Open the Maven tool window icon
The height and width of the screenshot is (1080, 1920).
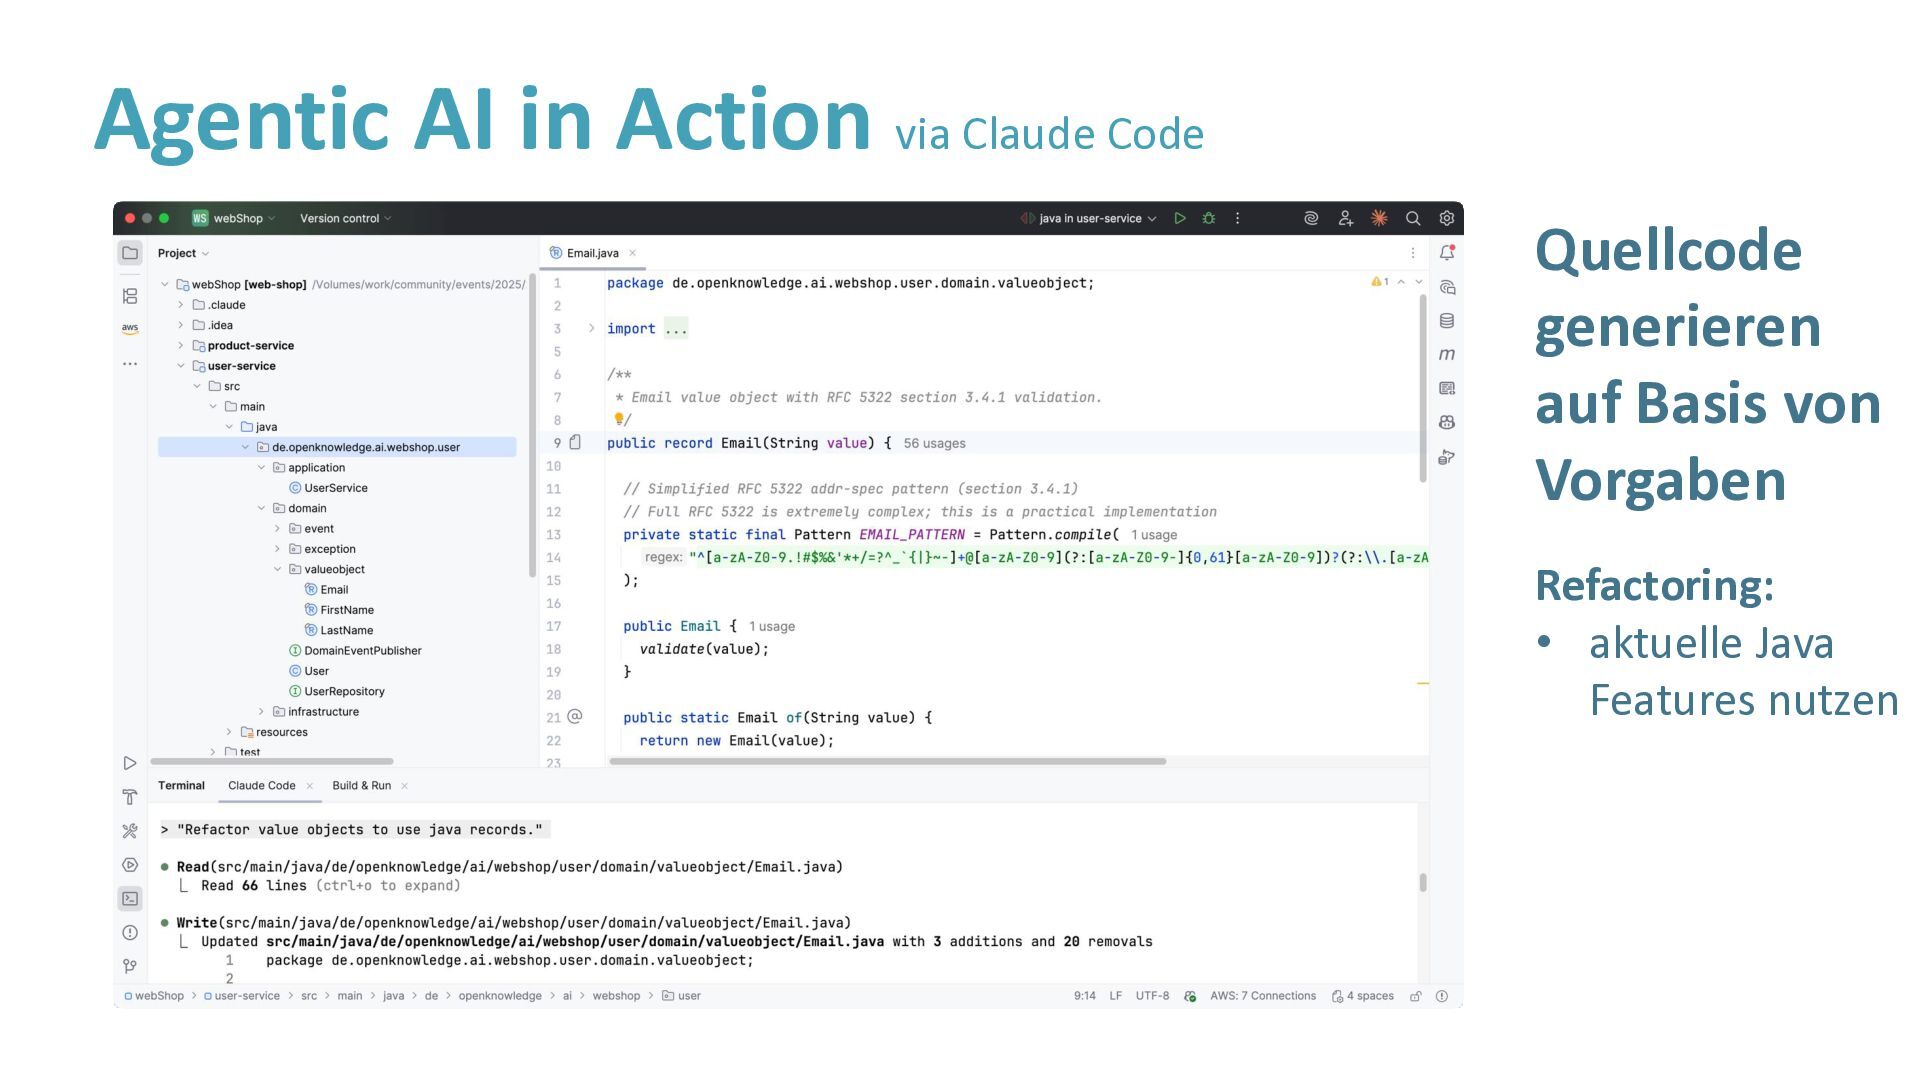1446,354
